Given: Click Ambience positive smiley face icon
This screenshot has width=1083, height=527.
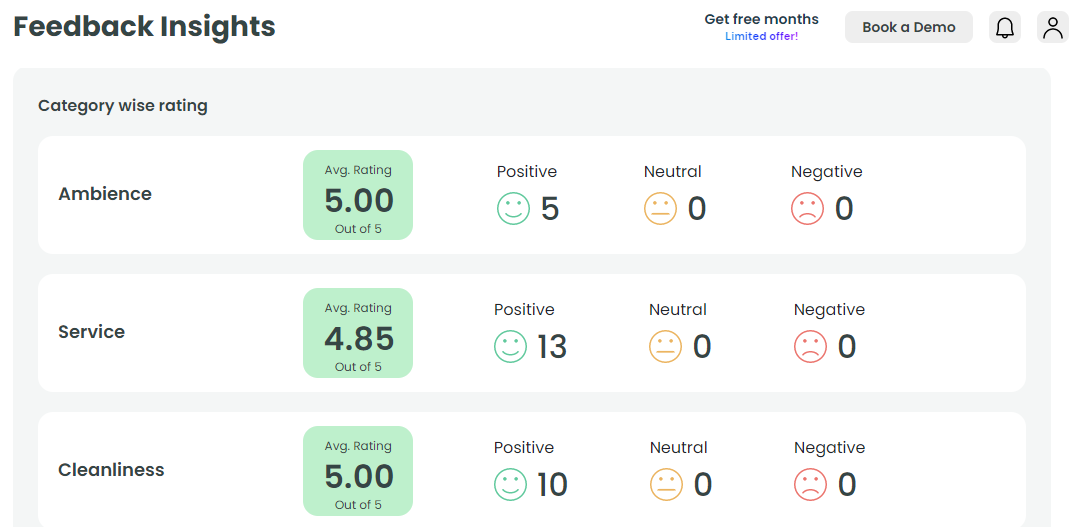Looking at the screenshot, I should [x=513, y=209].
